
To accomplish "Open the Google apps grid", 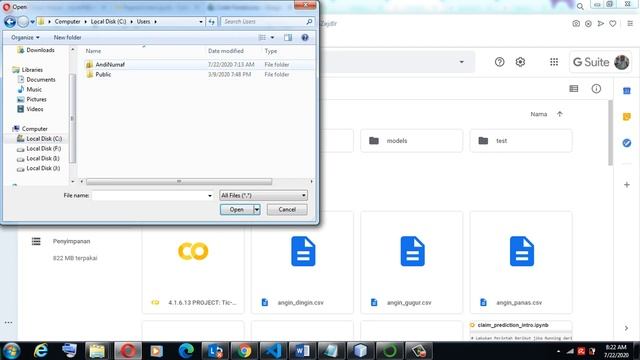I will point(554,62).
